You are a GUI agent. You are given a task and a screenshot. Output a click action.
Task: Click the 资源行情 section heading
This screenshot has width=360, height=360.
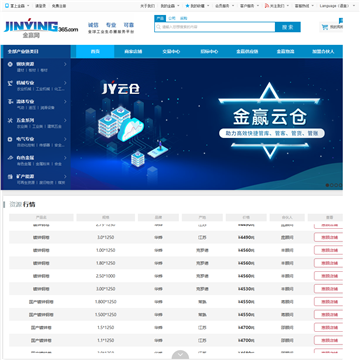(22, 204)
